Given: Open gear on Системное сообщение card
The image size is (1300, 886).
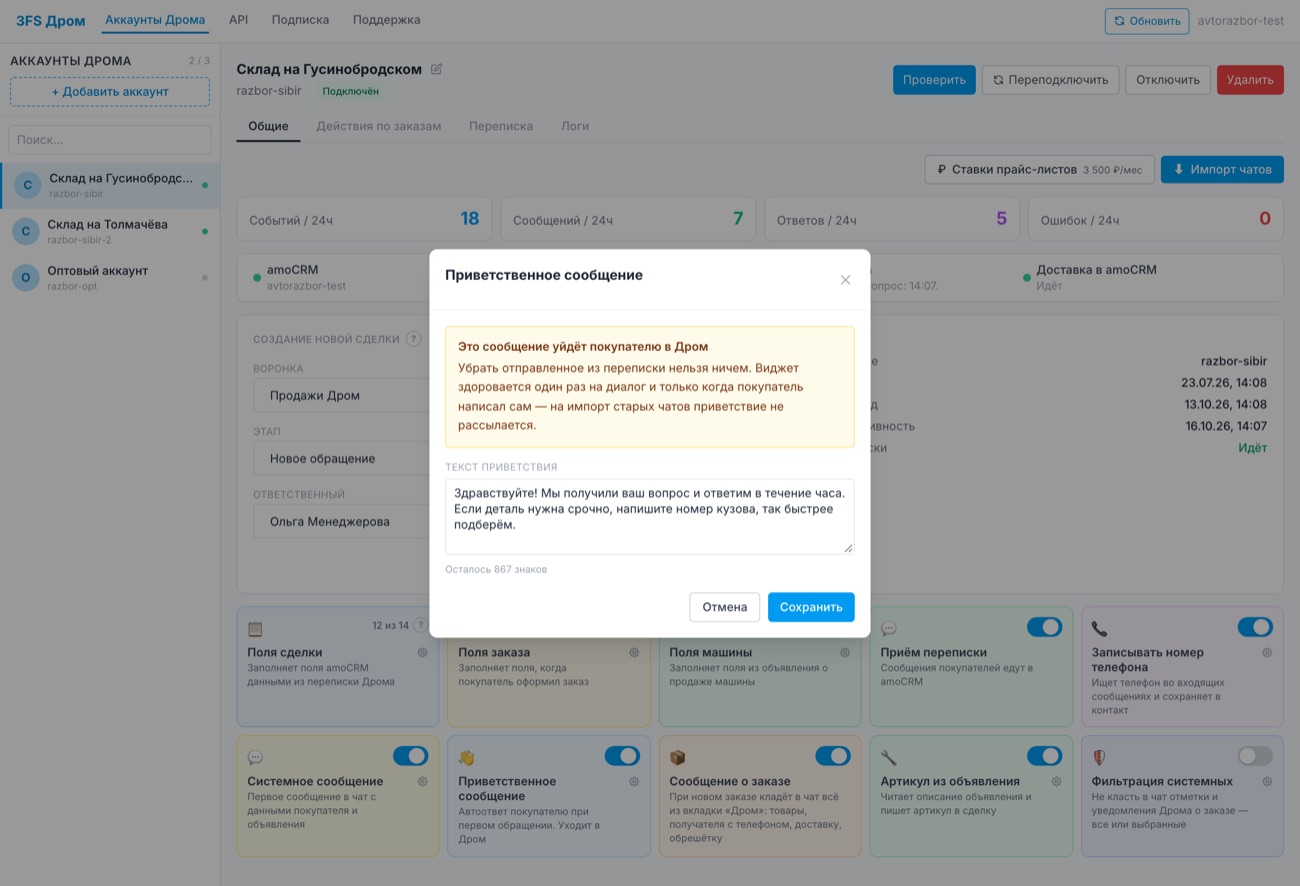Looking at the screenshot, I should click(x=423, y=781).
